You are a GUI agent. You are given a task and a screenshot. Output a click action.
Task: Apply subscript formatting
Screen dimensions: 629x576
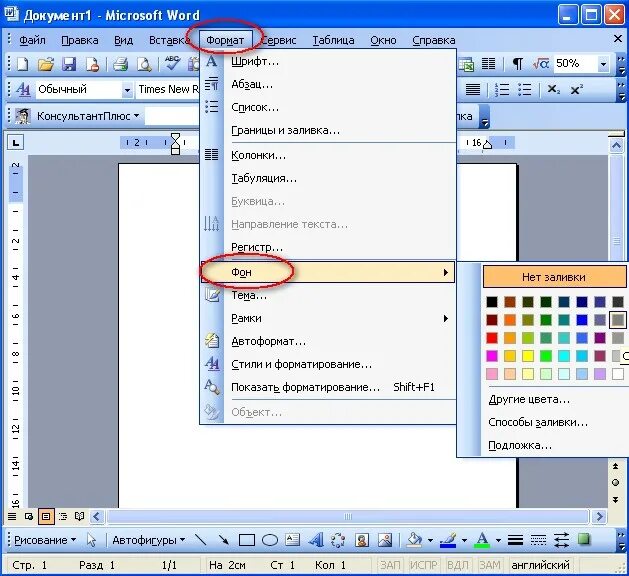pyautogui.click(x=554, y=89)
